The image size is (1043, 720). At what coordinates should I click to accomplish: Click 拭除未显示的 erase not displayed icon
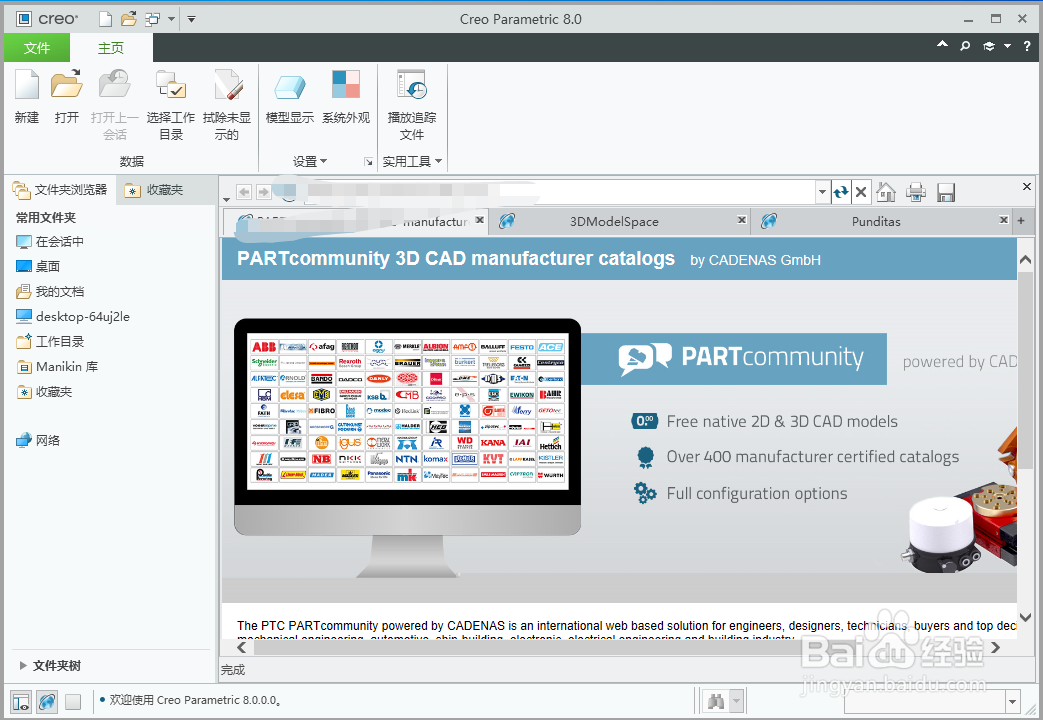(227, 85)
